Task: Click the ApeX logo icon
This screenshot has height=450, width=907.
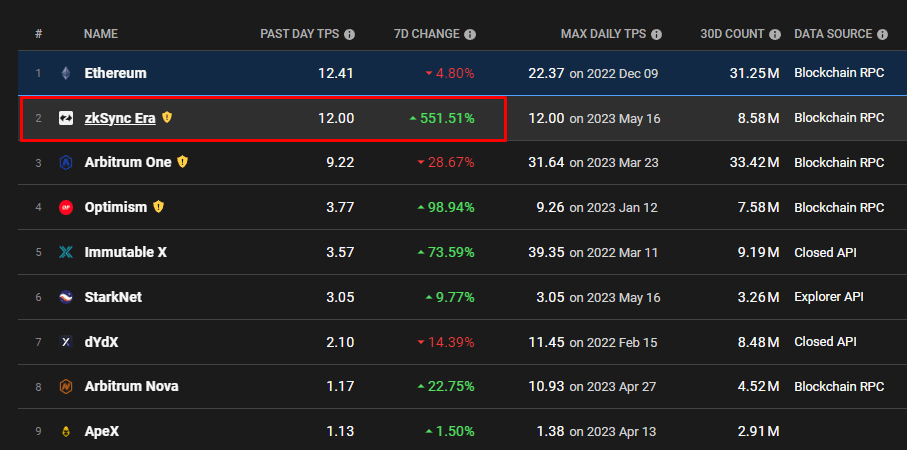Action: click(x=66, y=431)
